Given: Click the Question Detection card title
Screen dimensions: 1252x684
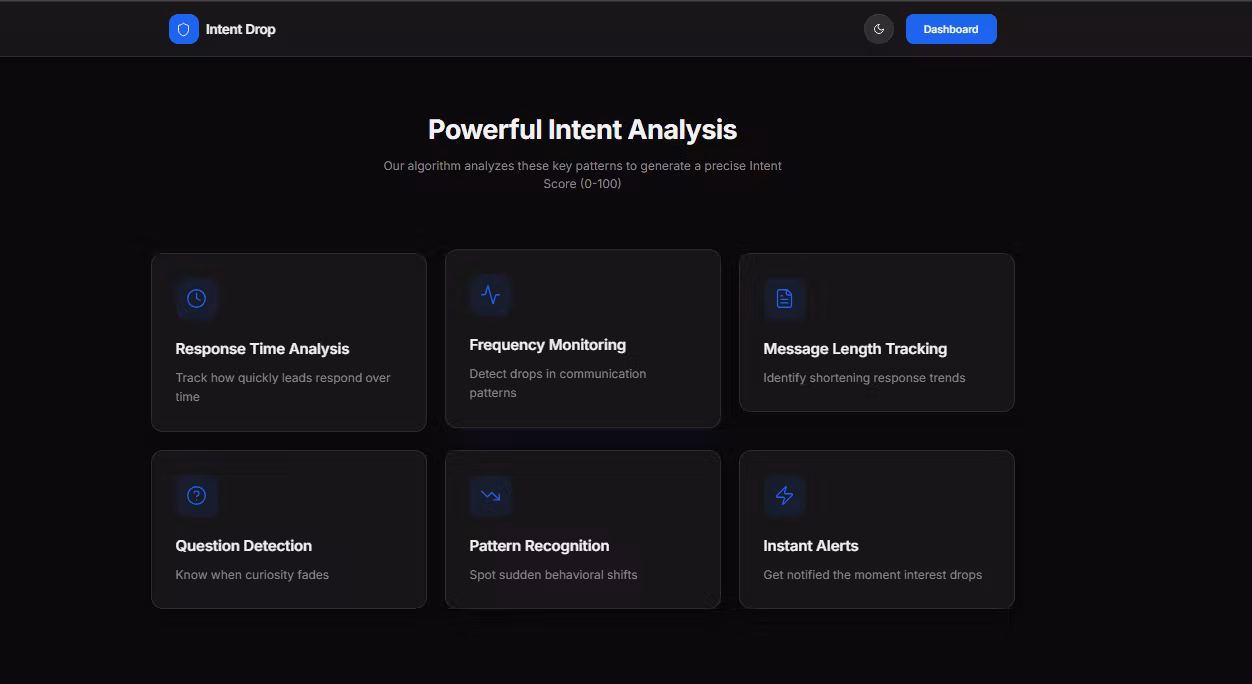Looking at the screenshot, I should 243,546.
